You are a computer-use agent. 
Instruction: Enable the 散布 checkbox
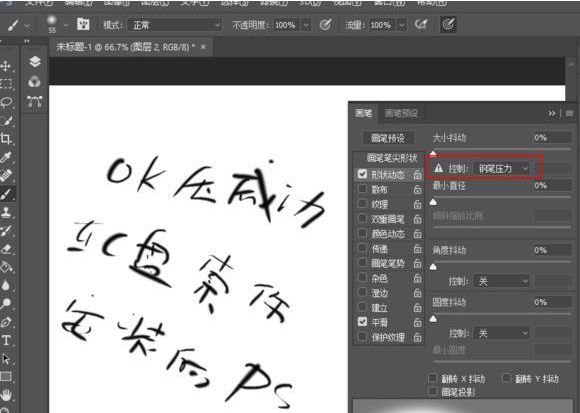362,189
